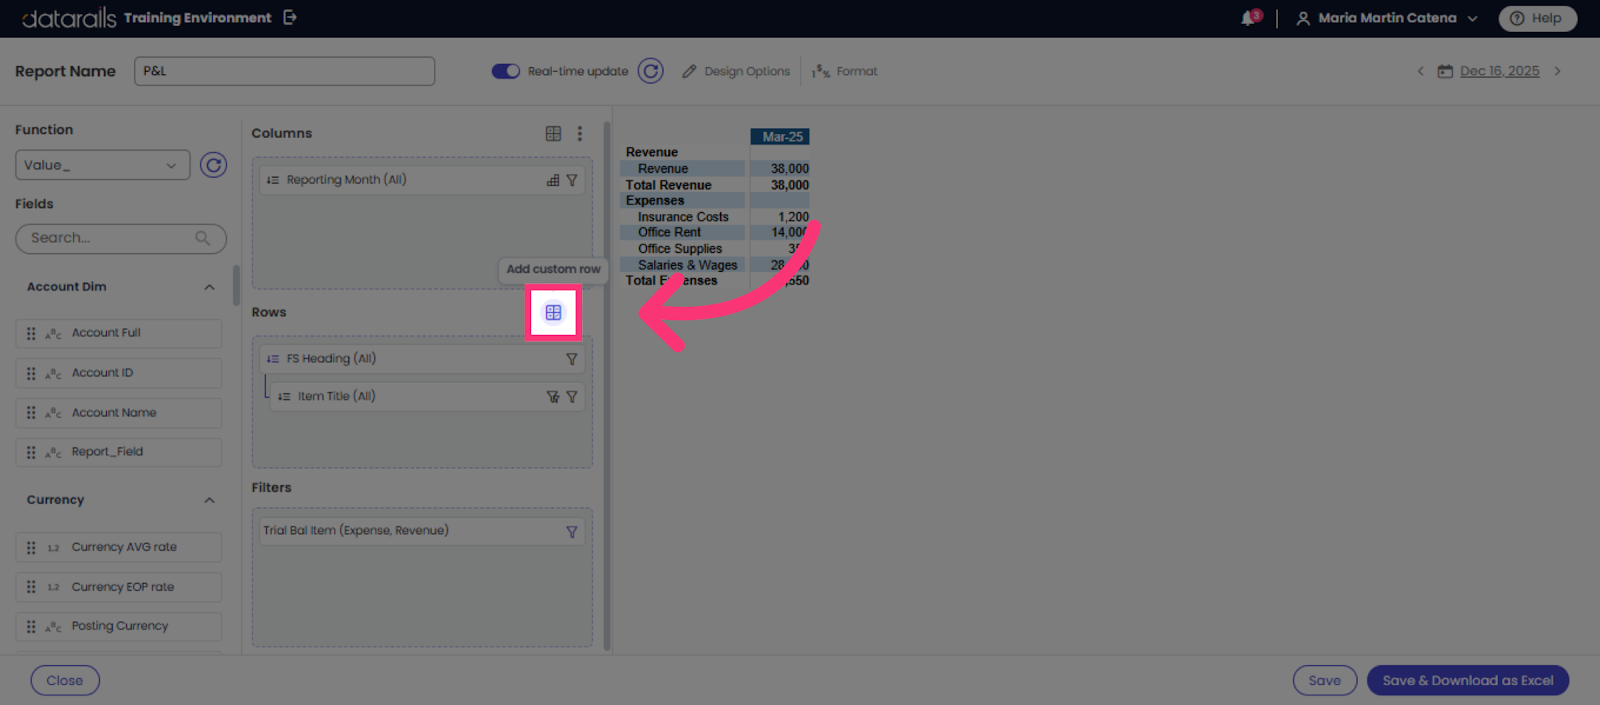Open the Columns three-dot options menu

tap(579, 134)
